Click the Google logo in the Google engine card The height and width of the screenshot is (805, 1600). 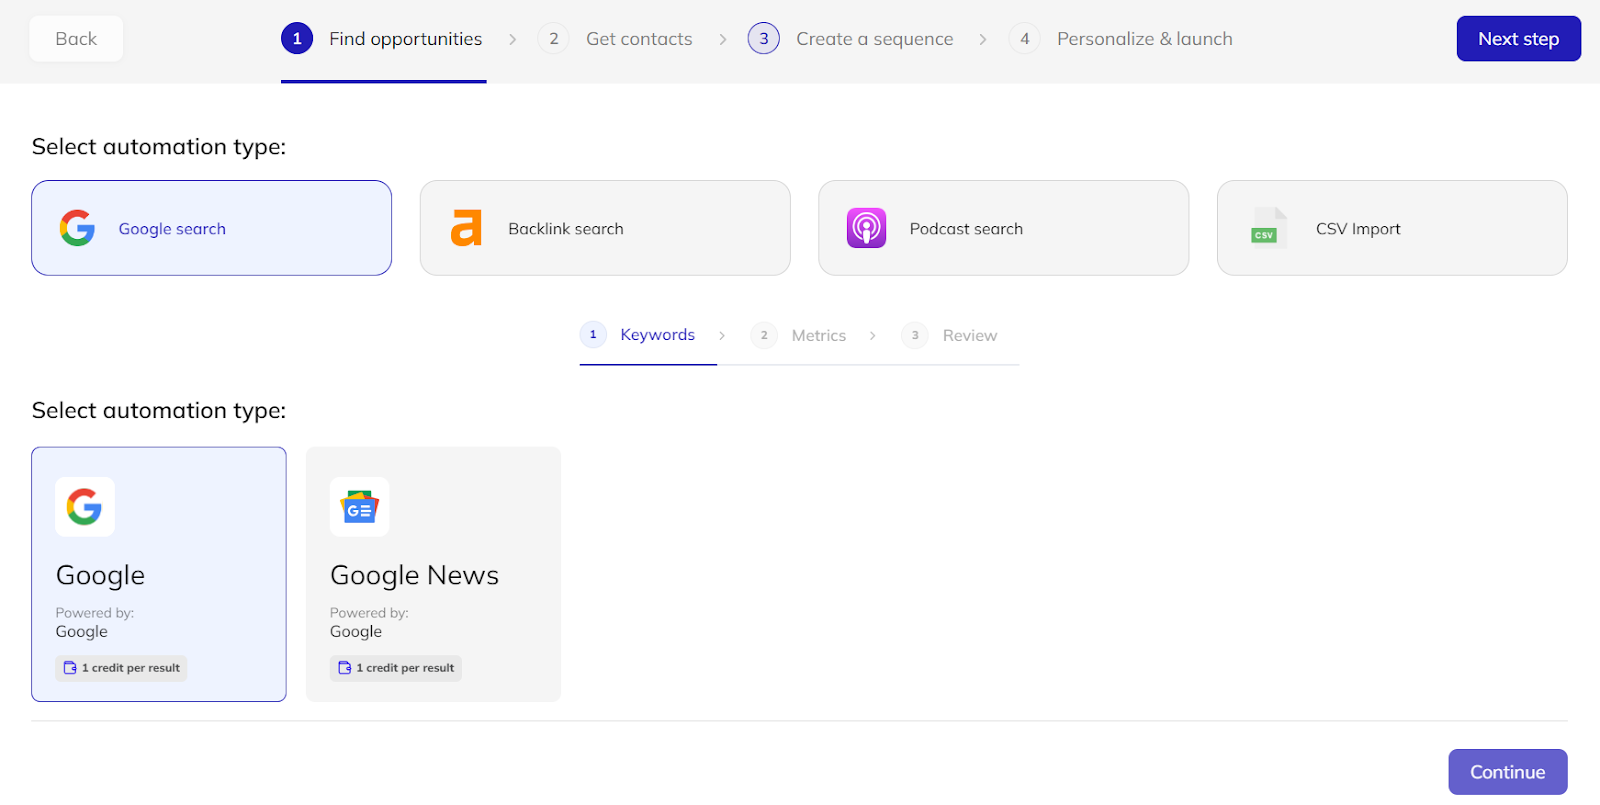tap(85, 507)
